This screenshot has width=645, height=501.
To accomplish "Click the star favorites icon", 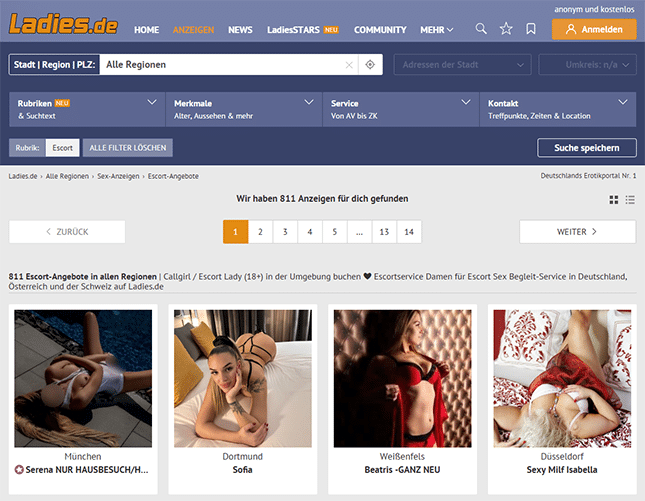I will coord(506,29).
